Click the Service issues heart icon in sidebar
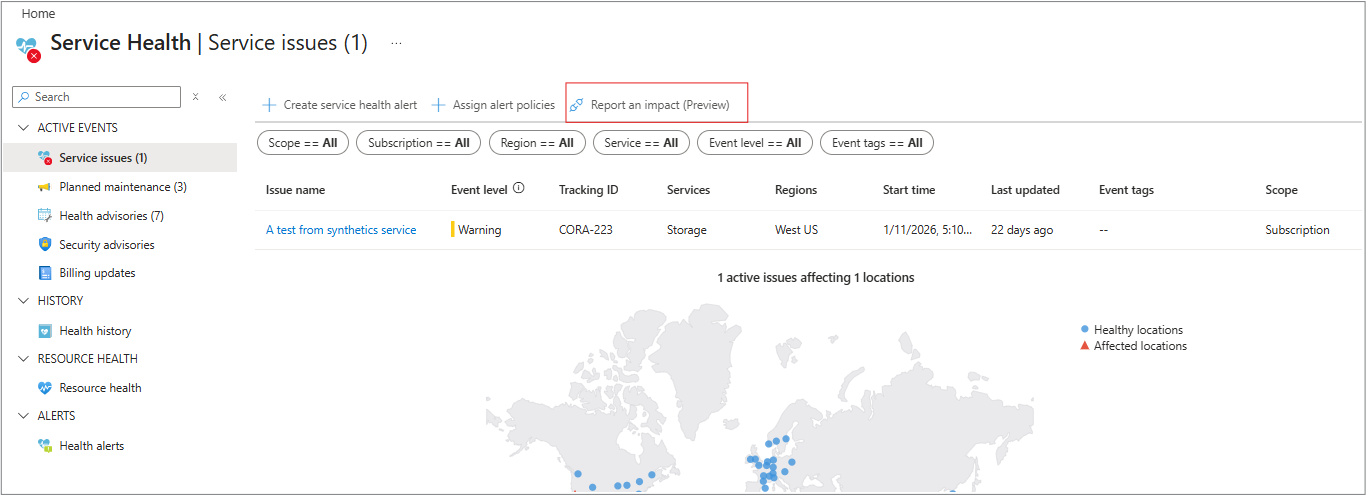This screenshot has height=495, width=1366. (x=44, y=158)
